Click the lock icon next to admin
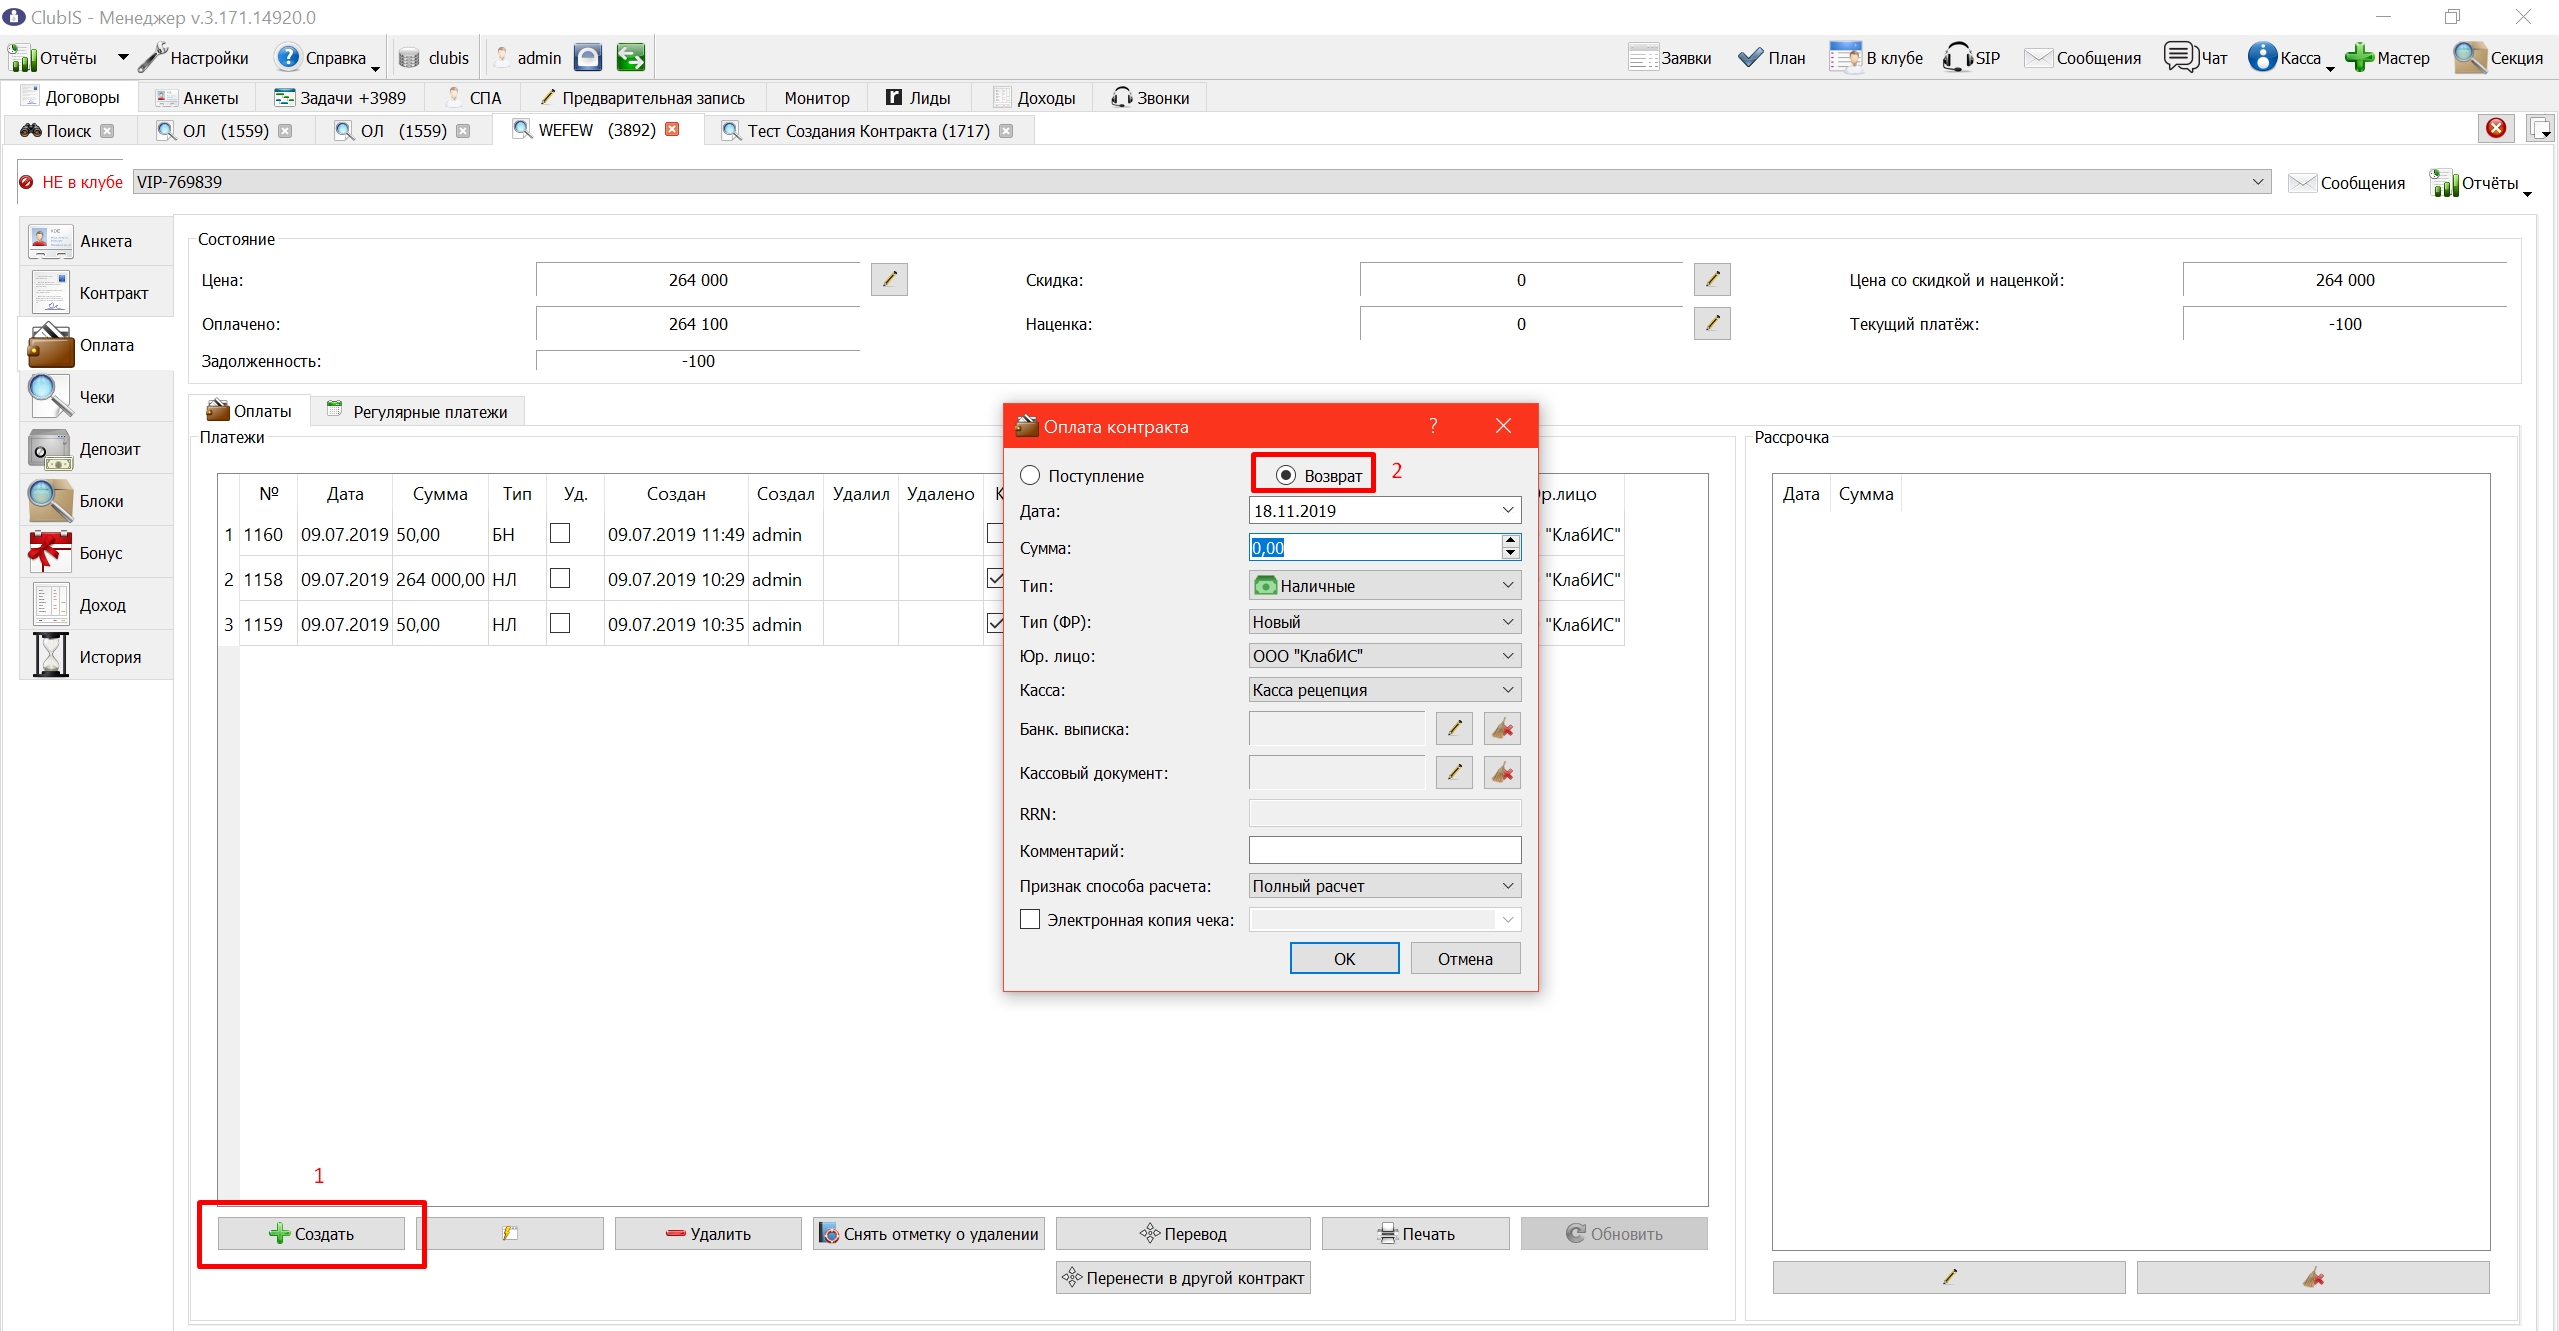This screenshot has height=1331, width=2559. point(588,57)
